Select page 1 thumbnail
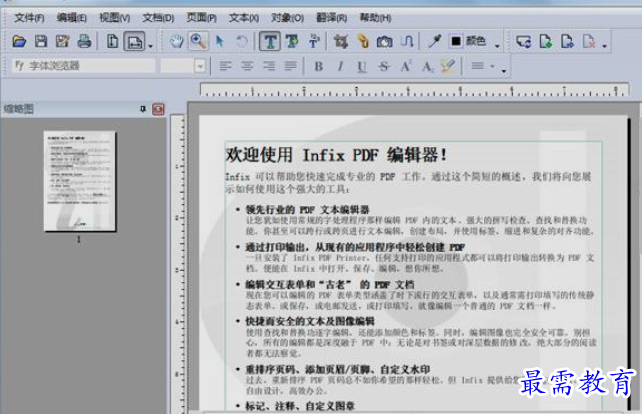This screenshot has height=414, width=642. [x=80, y=181]
